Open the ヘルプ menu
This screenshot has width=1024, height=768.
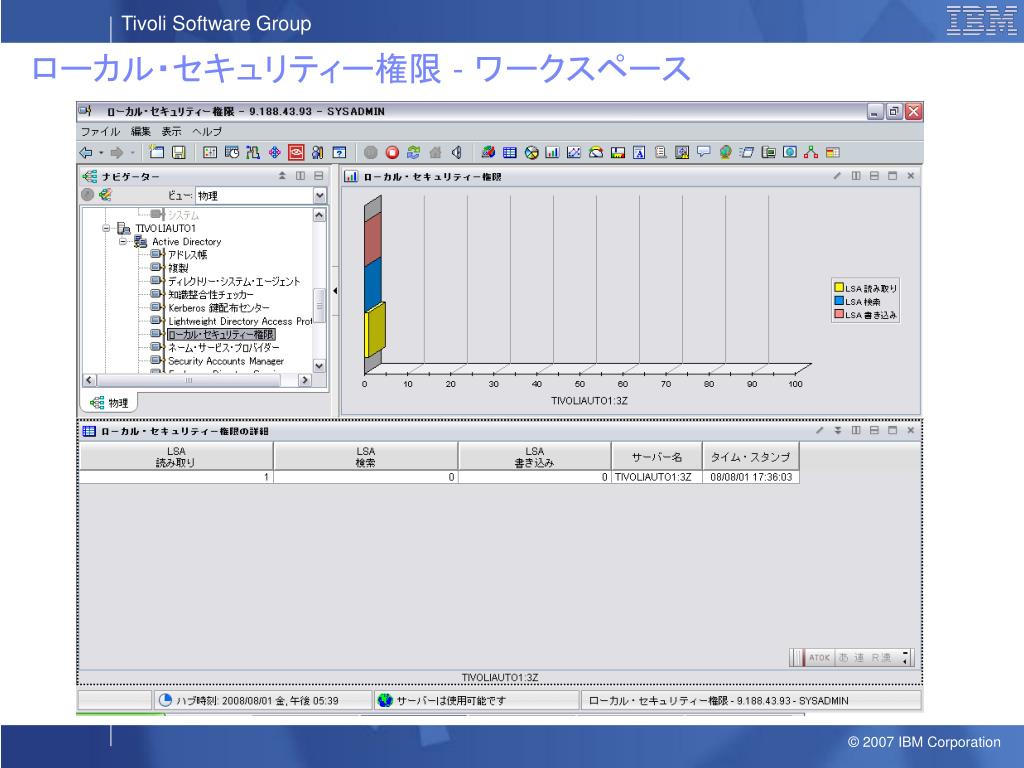tap(207, 131)
